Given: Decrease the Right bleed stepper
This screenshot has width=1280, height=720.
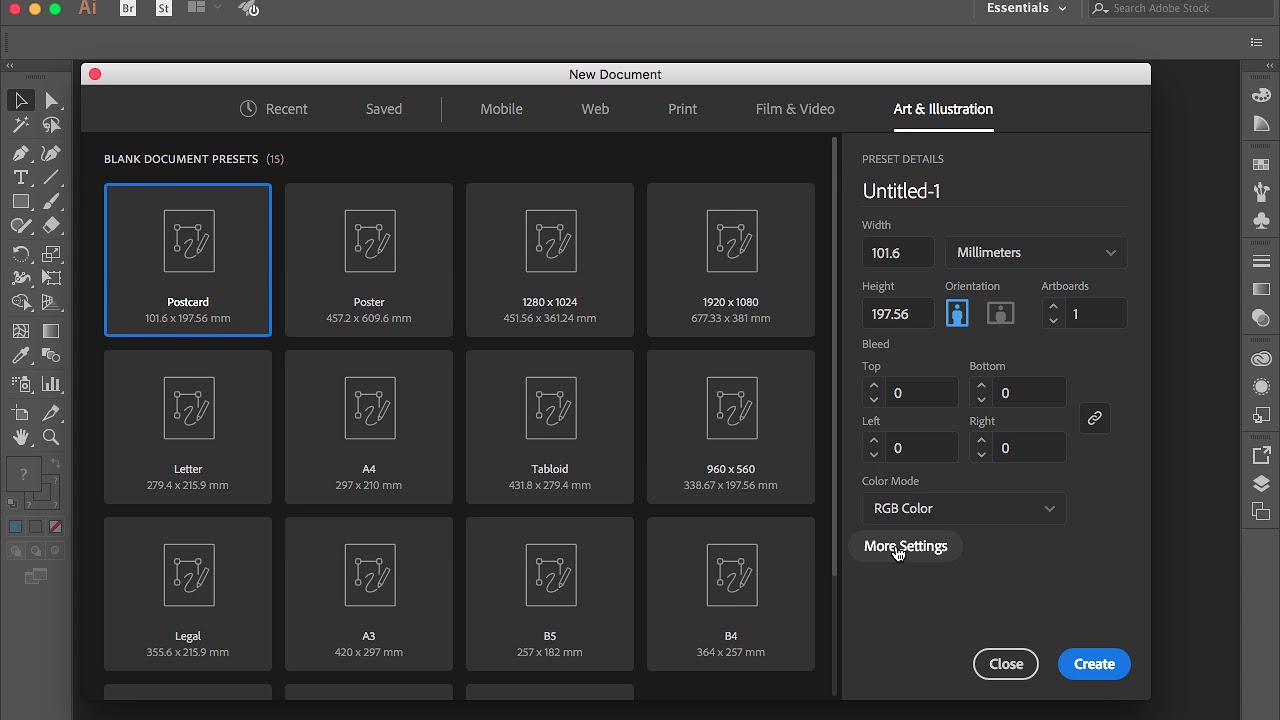Looking at the screenshot, I should coord(981,455).
